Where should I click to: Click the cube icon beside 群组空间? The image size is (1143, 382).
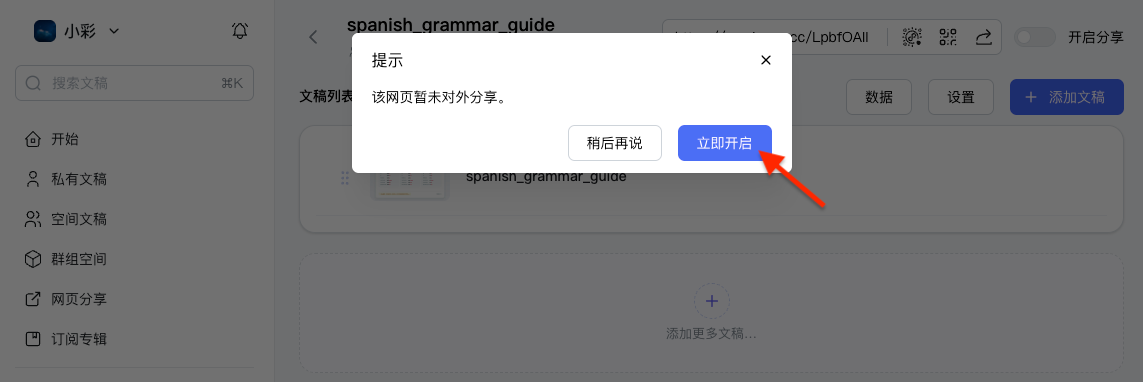coord(33,260)
